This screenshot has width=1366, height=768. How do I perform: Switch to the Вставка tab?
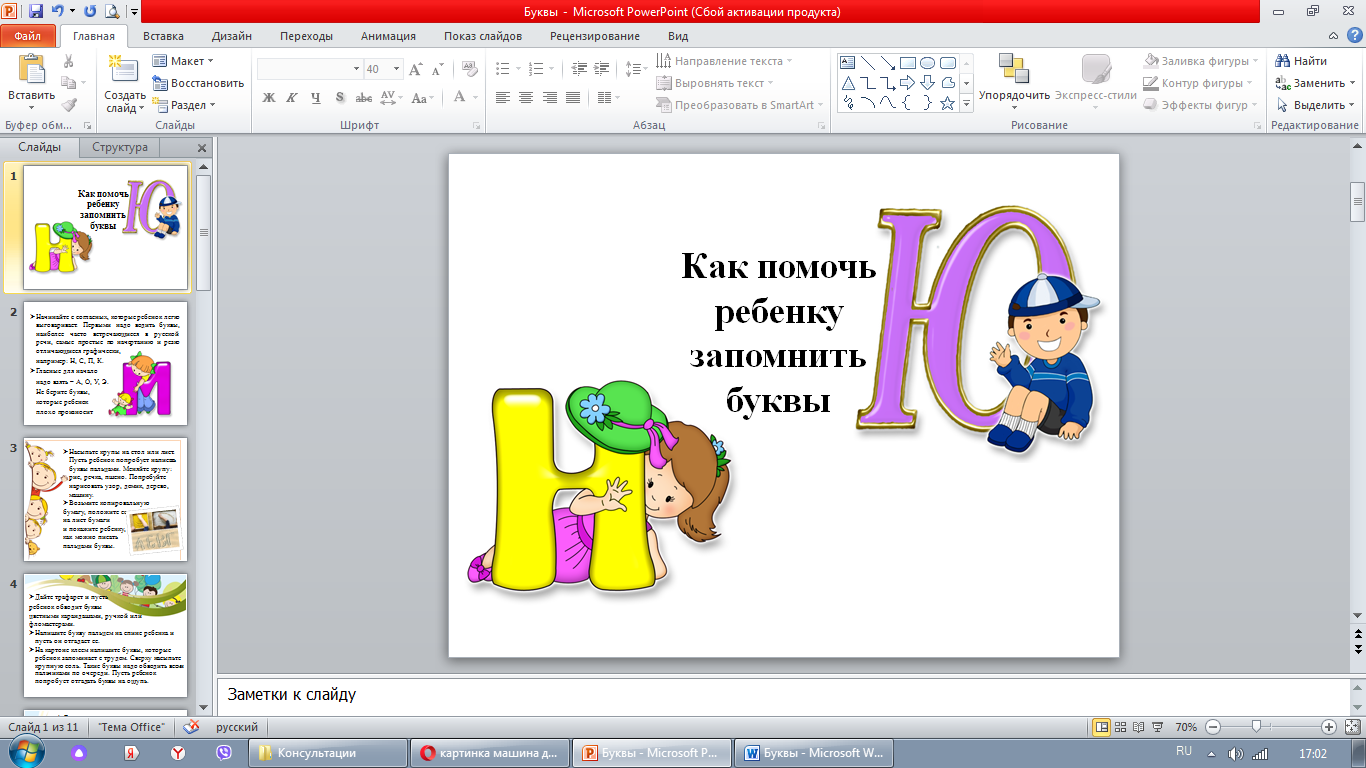click(x=163, y=36)
